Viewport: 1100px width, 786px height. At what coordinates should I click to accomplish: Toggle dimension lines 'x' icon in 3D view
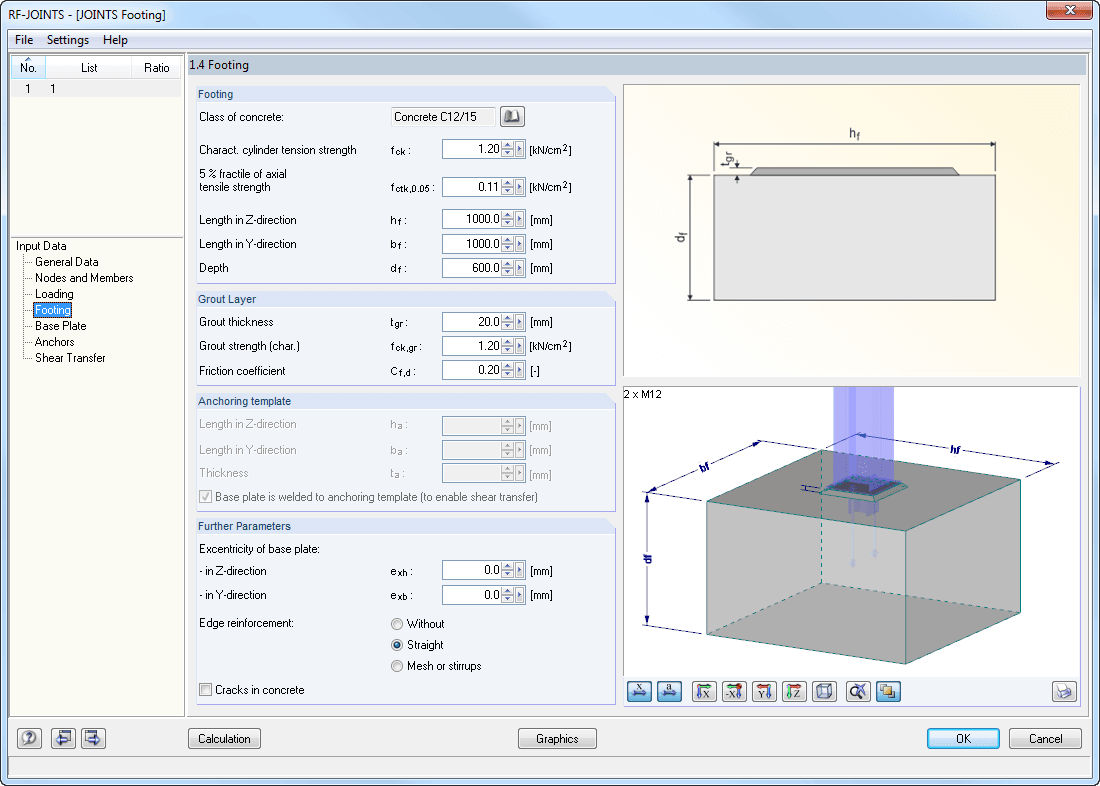pyautogui.click(x=639, y=691)
